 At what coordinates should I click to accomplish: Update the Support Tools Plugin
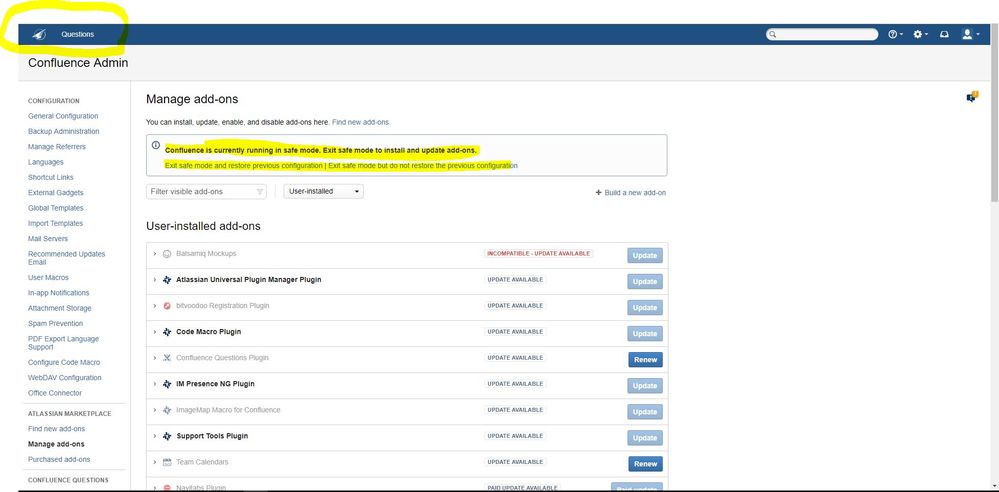coord(645,438)
